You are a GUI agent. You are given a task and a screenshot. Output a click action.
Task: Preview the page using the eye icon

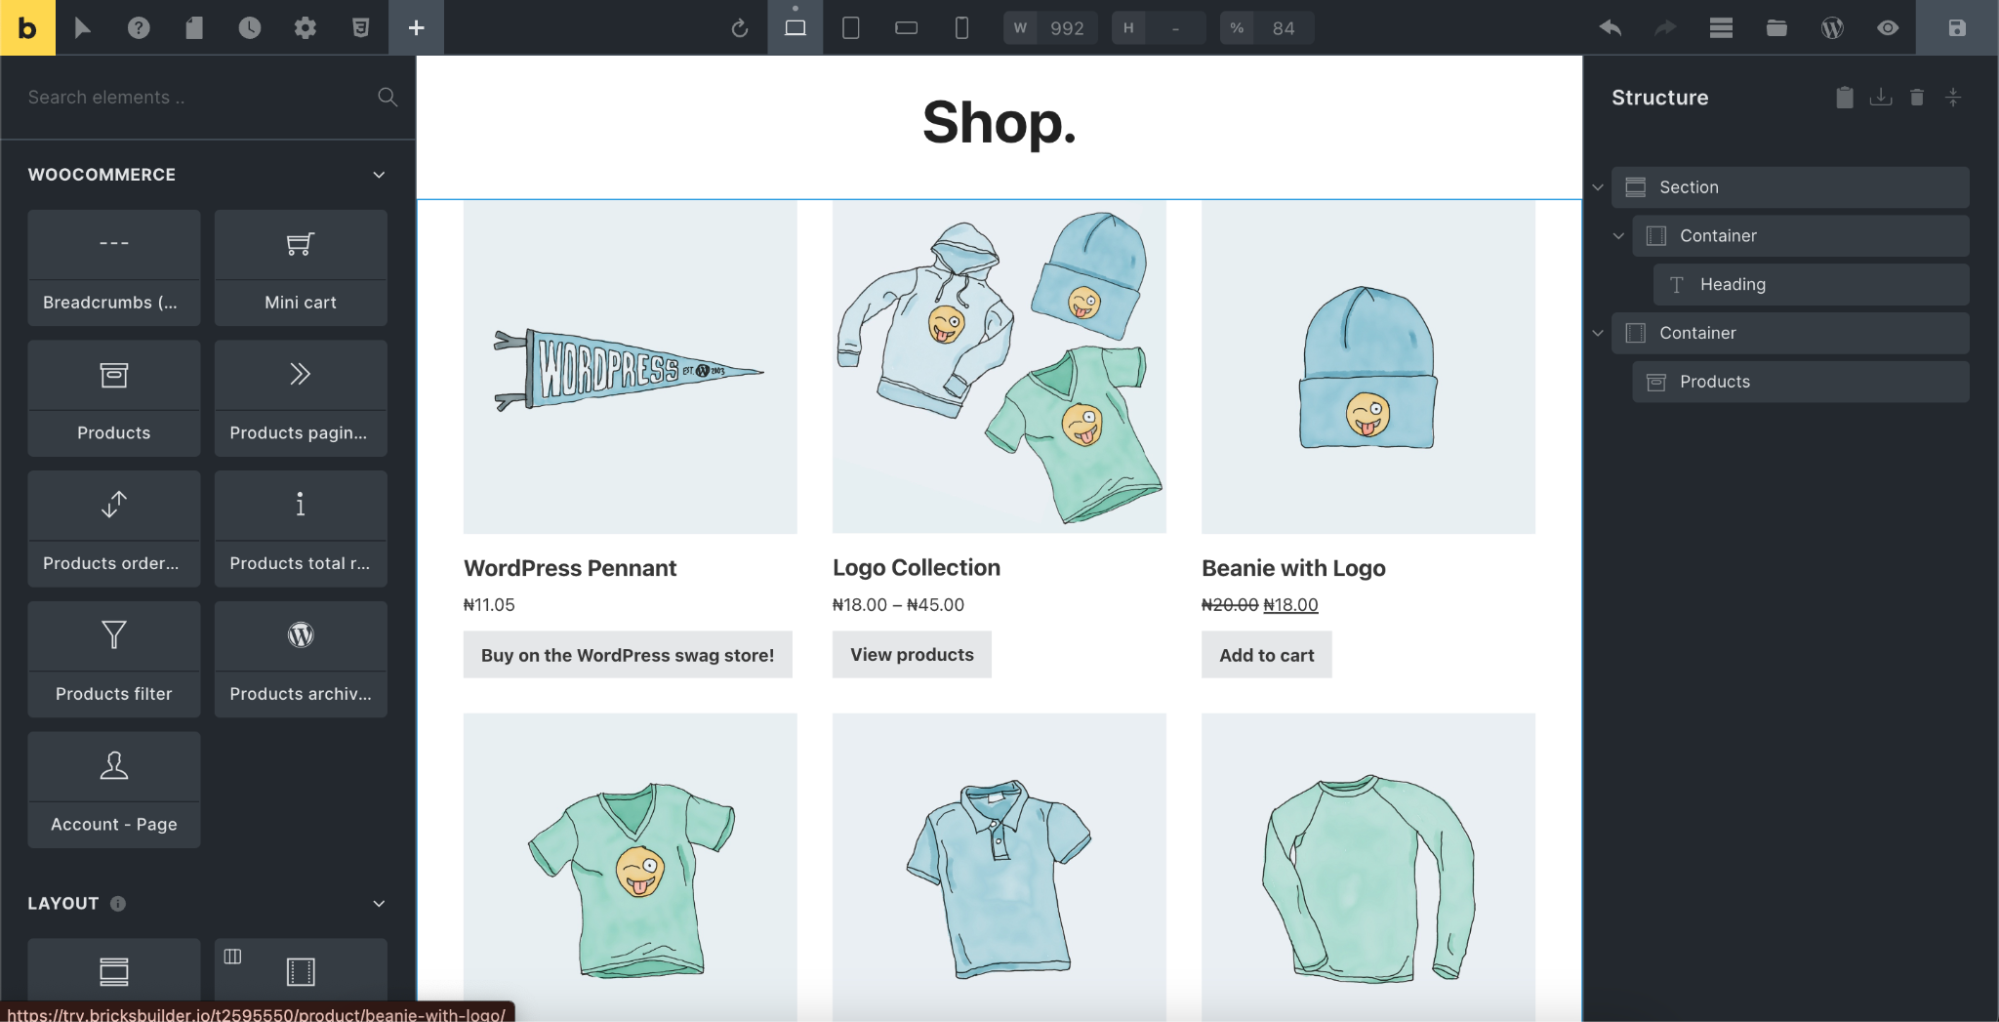pos(1888,27)
